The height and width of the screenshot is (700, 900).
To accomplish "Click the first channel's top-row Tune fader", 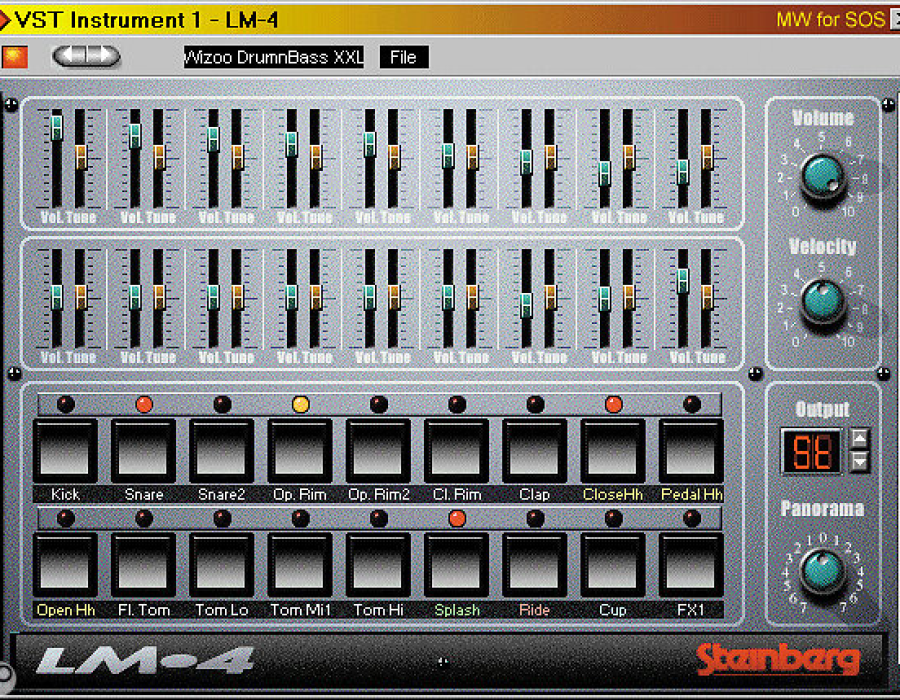I will click(81, 157).
